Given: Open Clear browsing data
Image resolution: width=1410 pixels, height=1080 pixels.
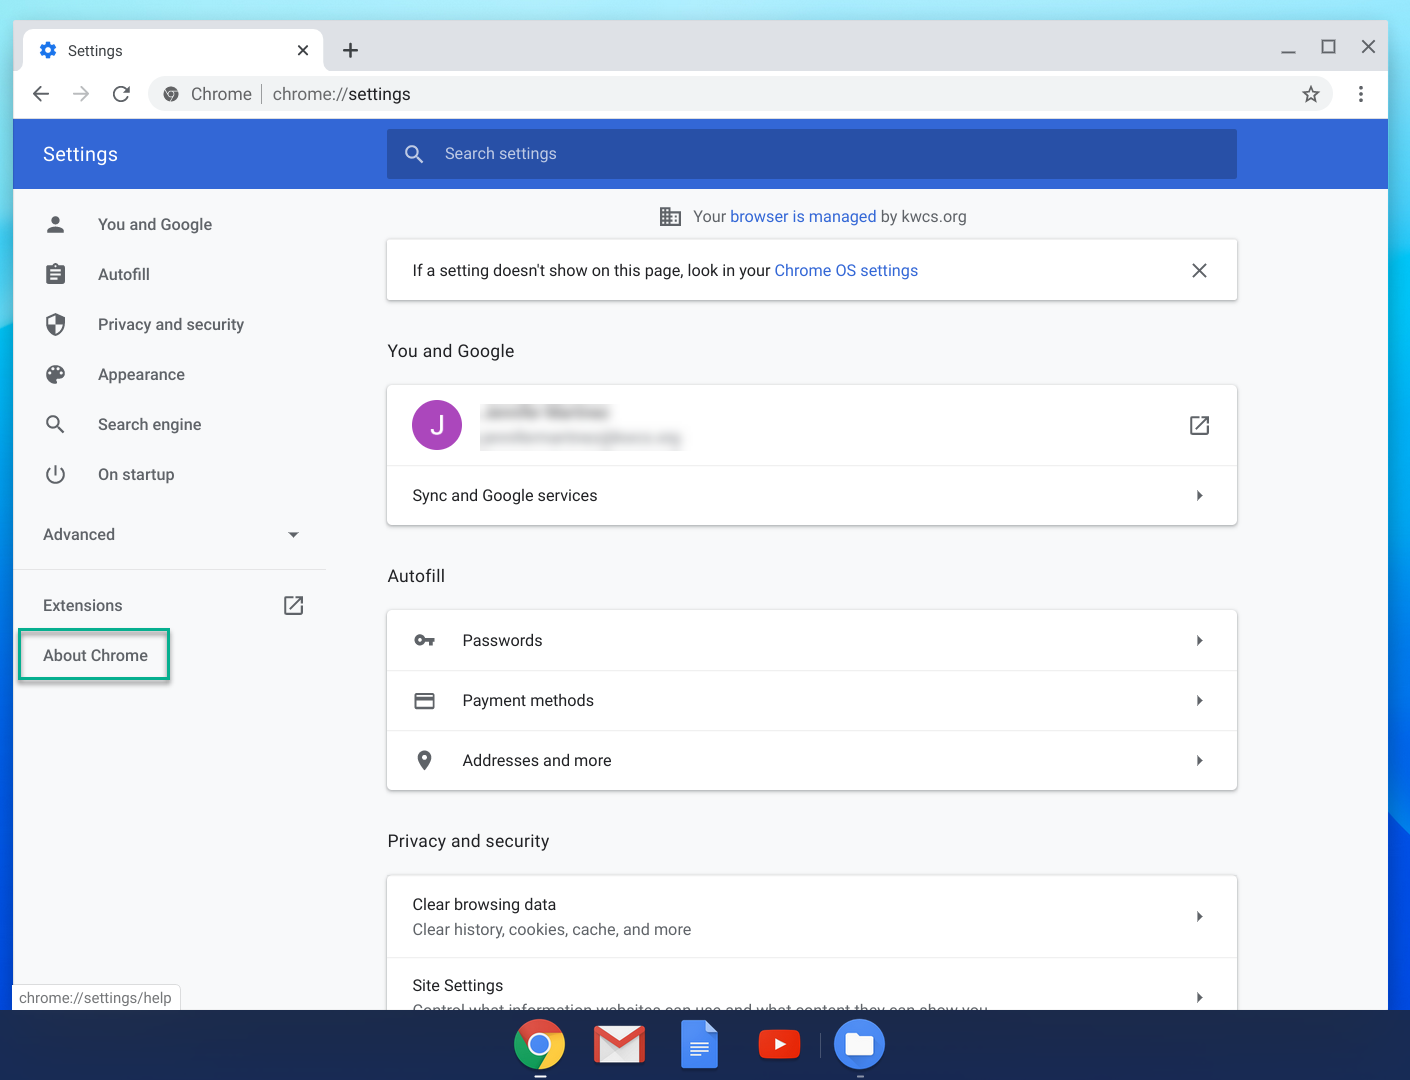Looking at the screenshot, I should [811, 916].
